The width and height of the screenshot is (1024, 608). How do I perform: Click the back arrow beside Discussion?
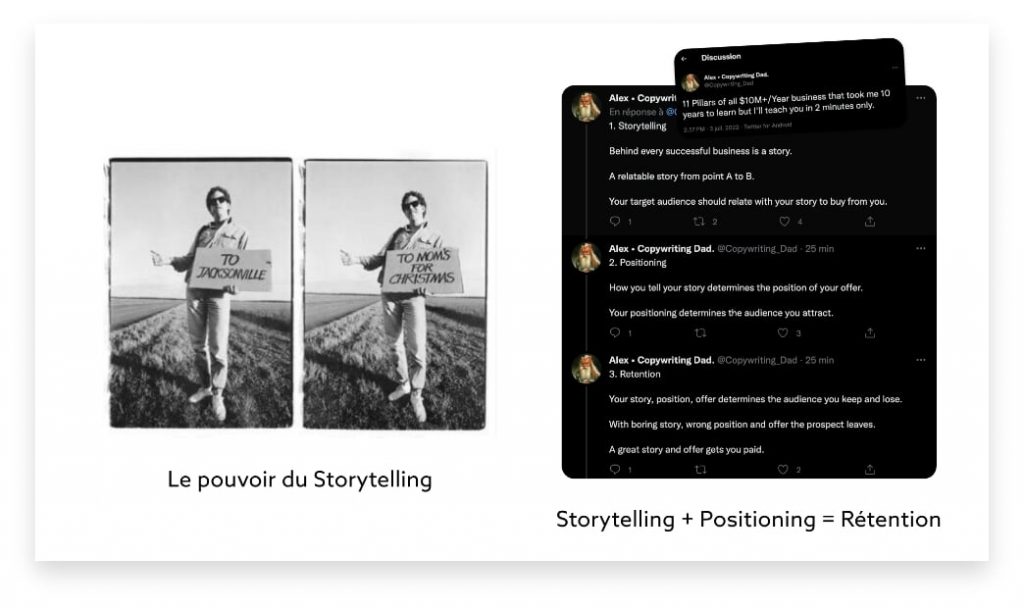point(684,59)
